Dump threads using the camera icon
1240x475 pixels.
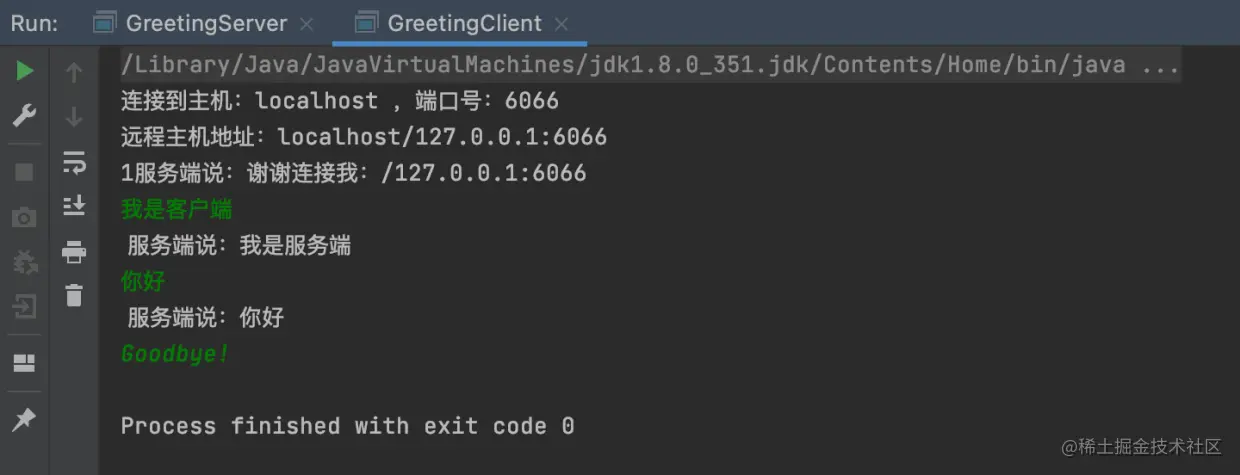(x=24, y=217)
